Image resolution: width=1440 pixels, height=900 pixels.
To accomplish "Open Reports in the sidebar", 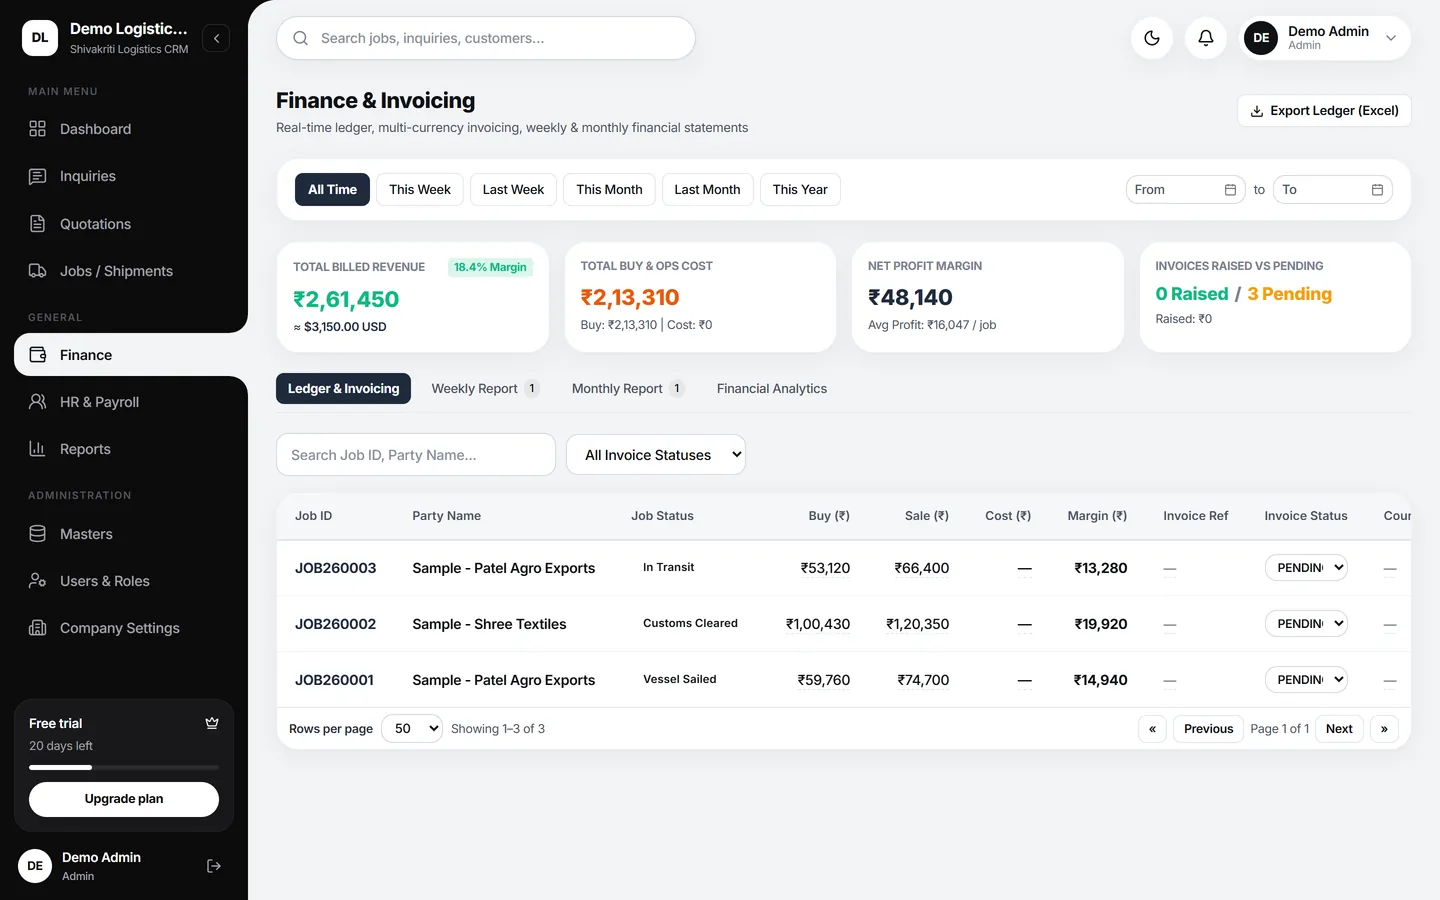I will coord(124,449).
